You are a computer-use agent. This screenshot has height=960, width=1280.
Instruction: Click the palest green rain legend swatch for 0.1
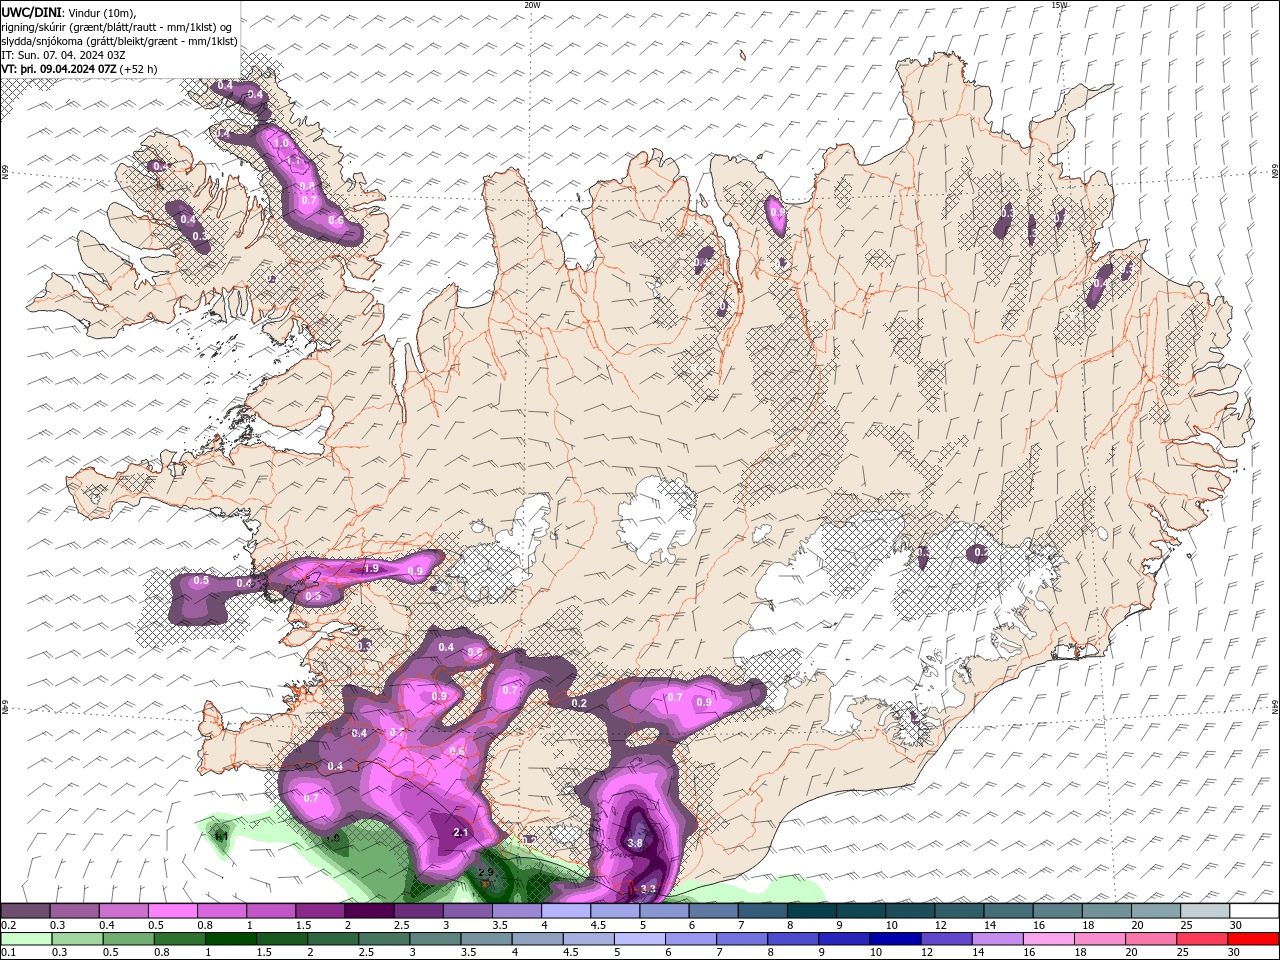tap(25, 939)
